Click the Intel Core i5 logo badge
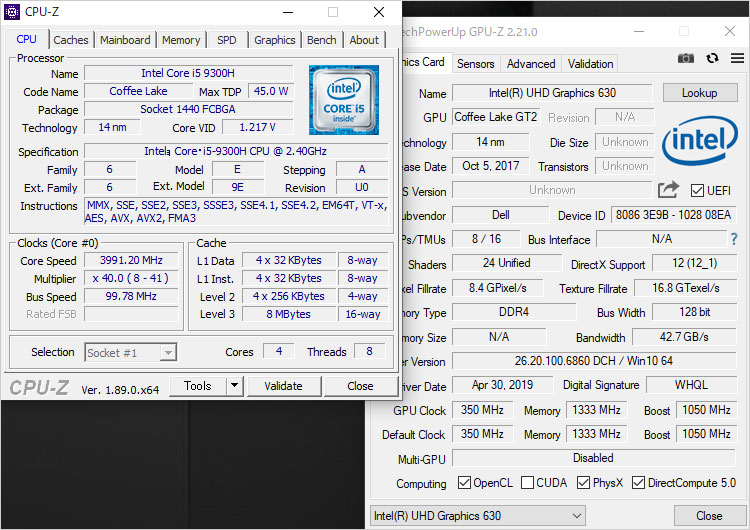 click(x=344, y=99)
